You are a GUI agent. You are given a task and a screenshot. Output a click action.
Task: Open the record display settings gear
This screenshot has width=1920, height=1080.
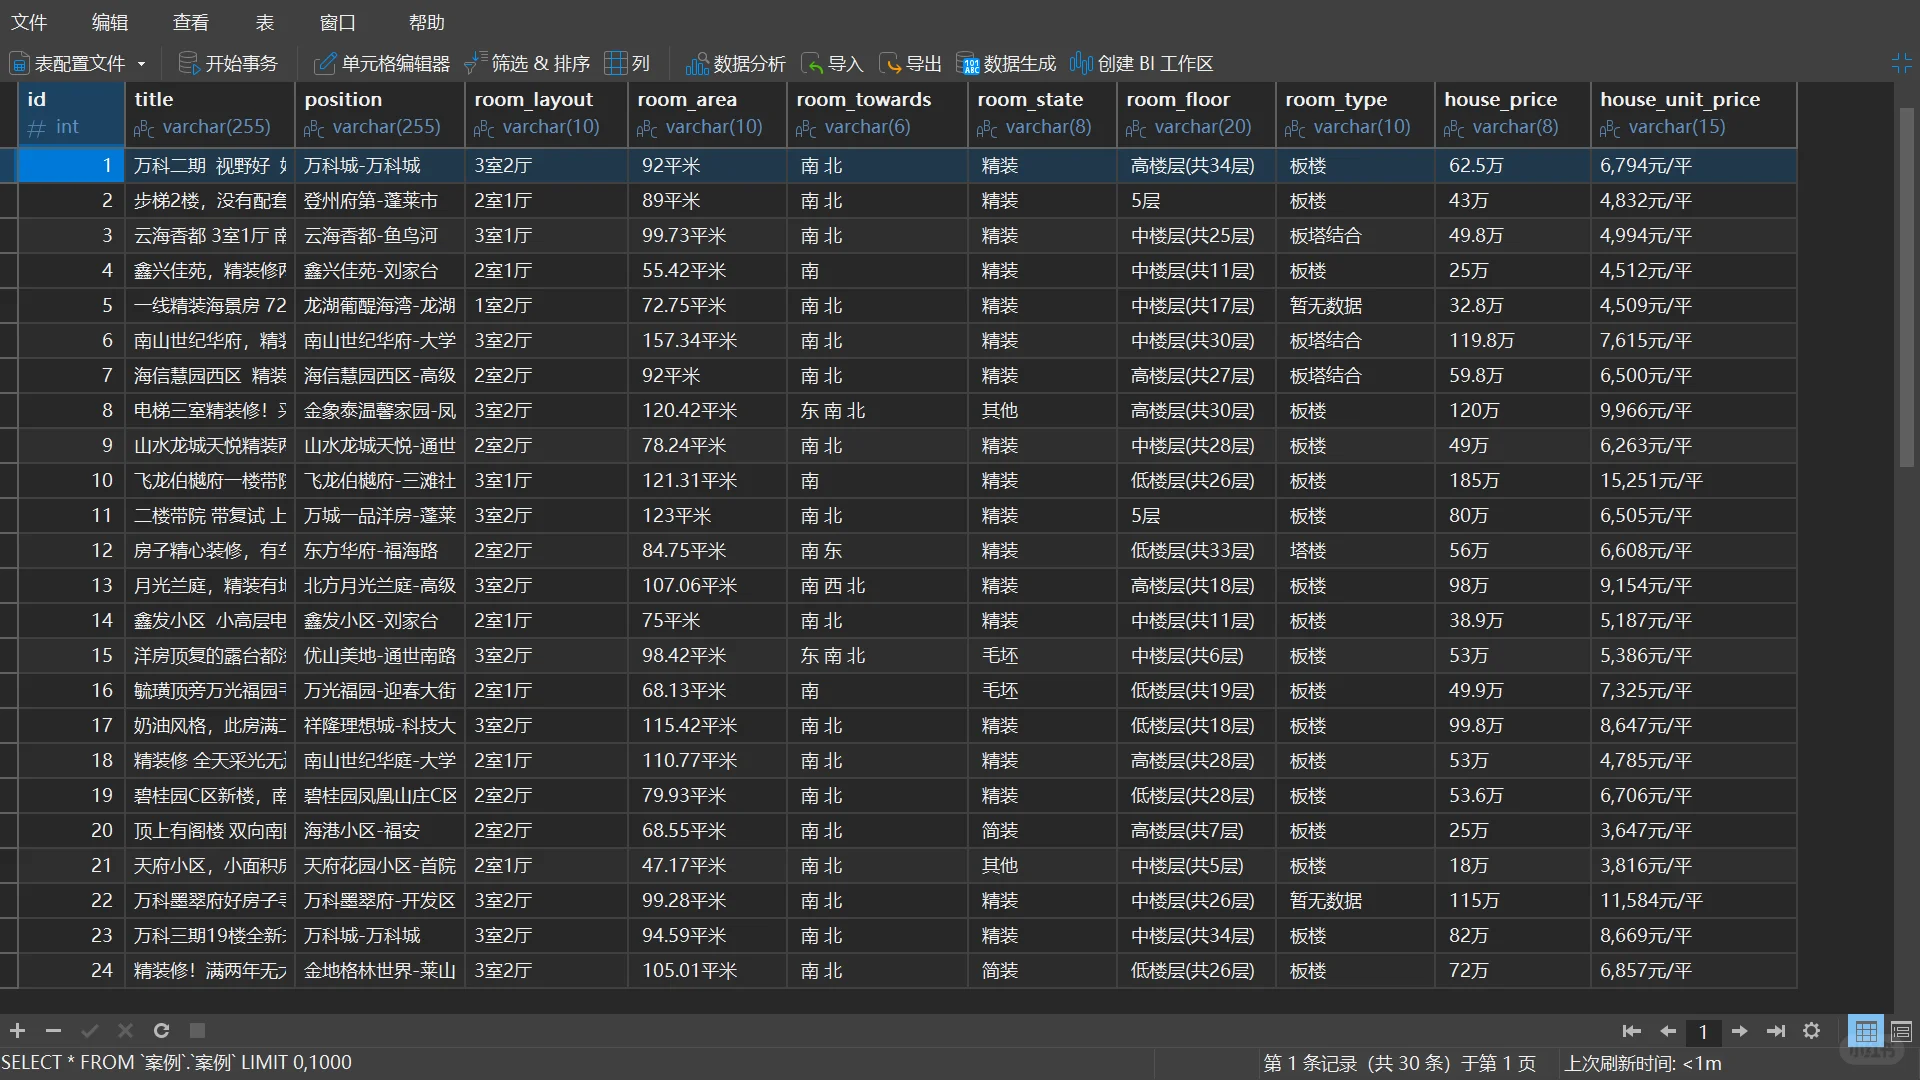coord(1812,1031)
